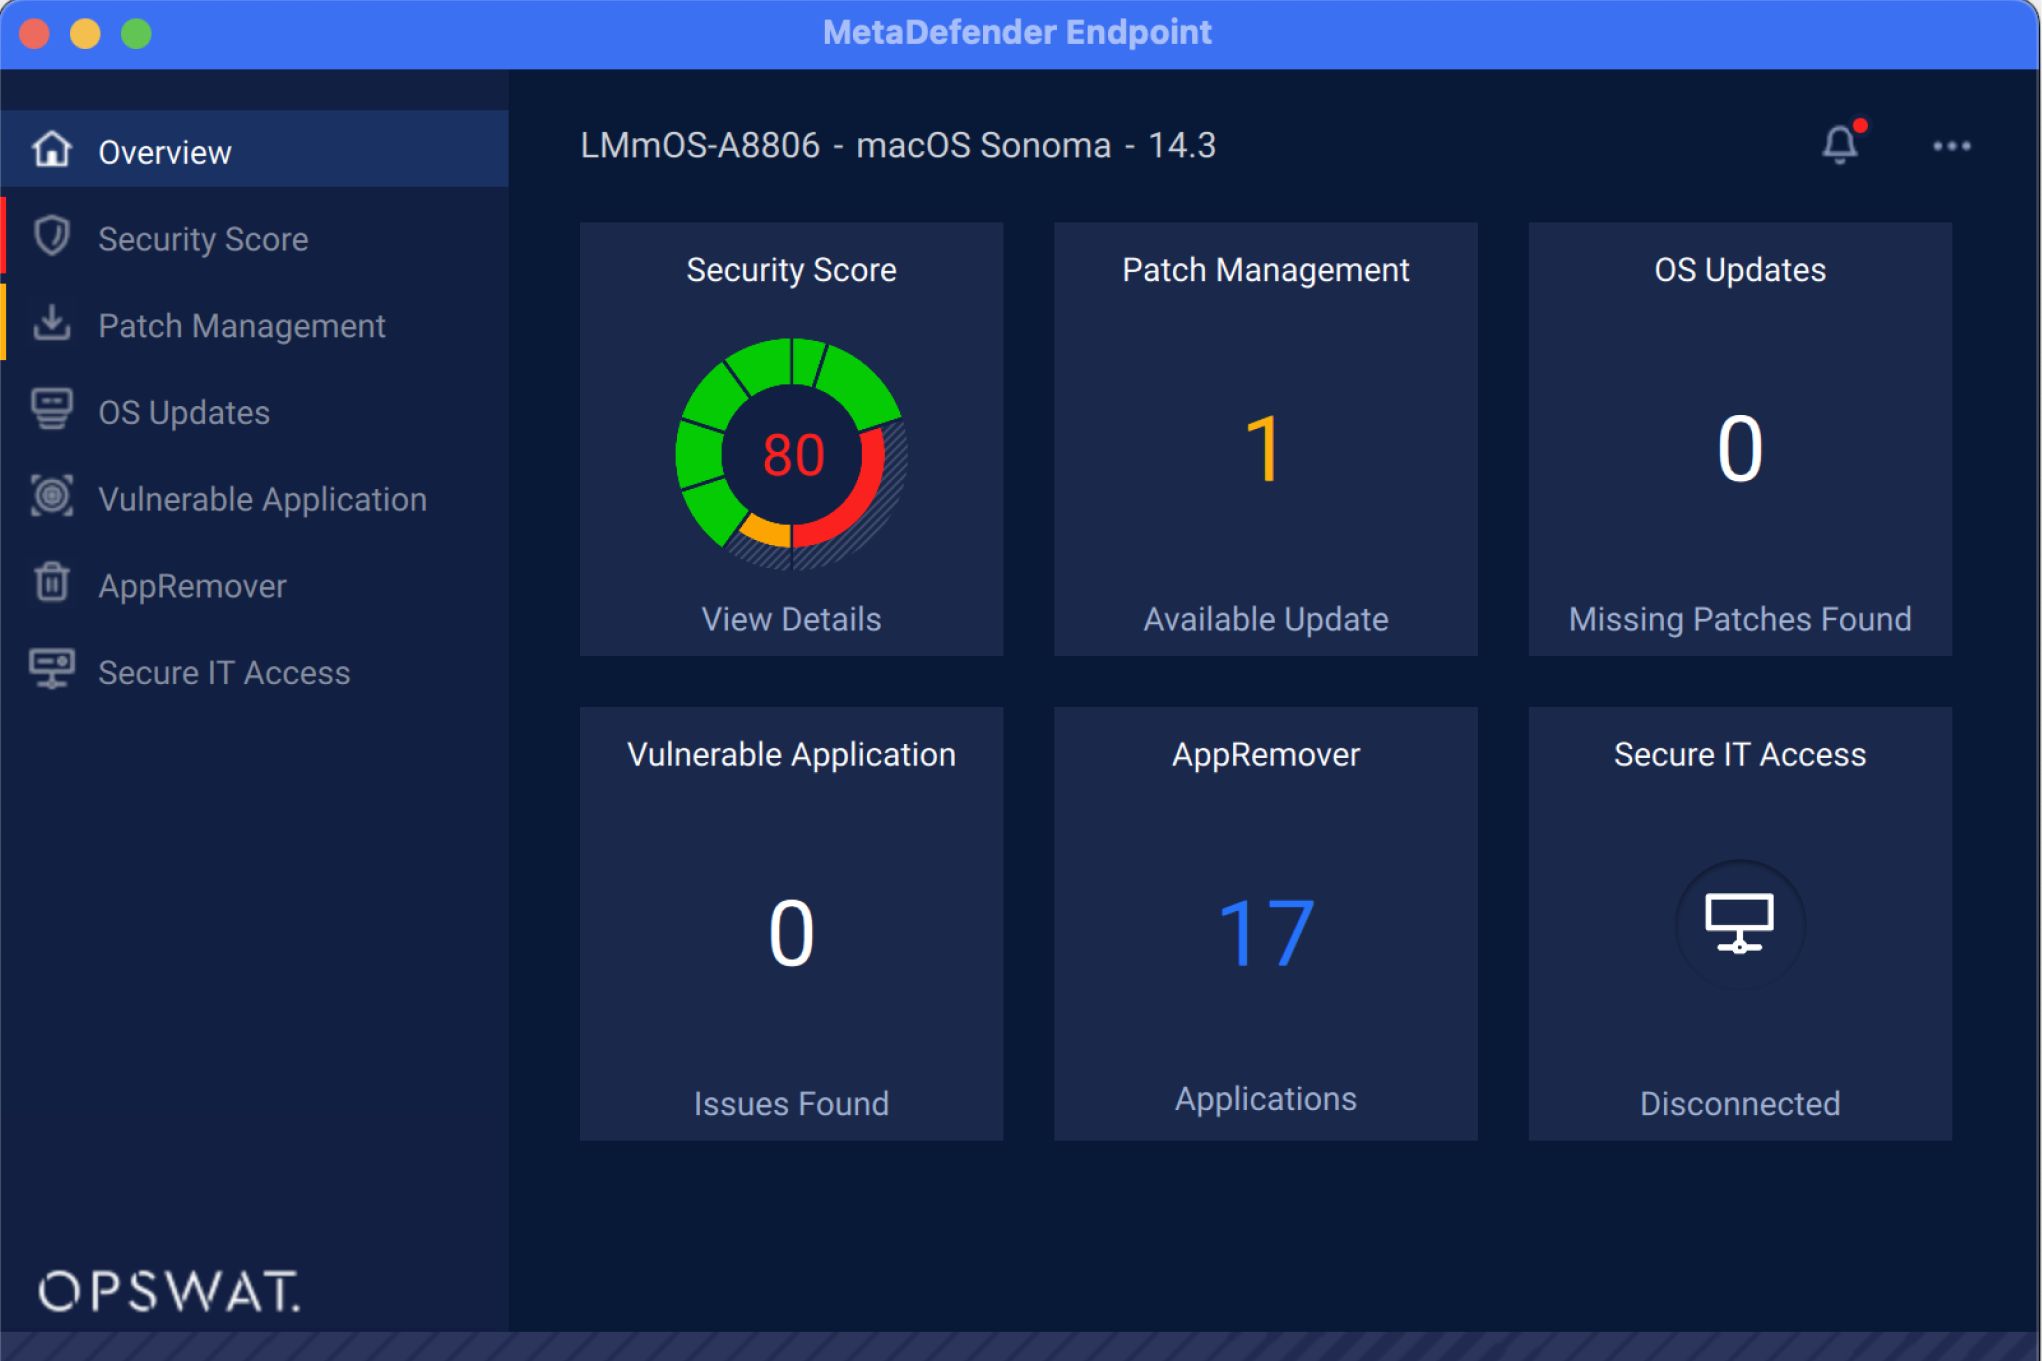This screenshot has width=2042, height=1361.
Task: Click the OS Updates icon in sidebar
Action: click(52, 410)
